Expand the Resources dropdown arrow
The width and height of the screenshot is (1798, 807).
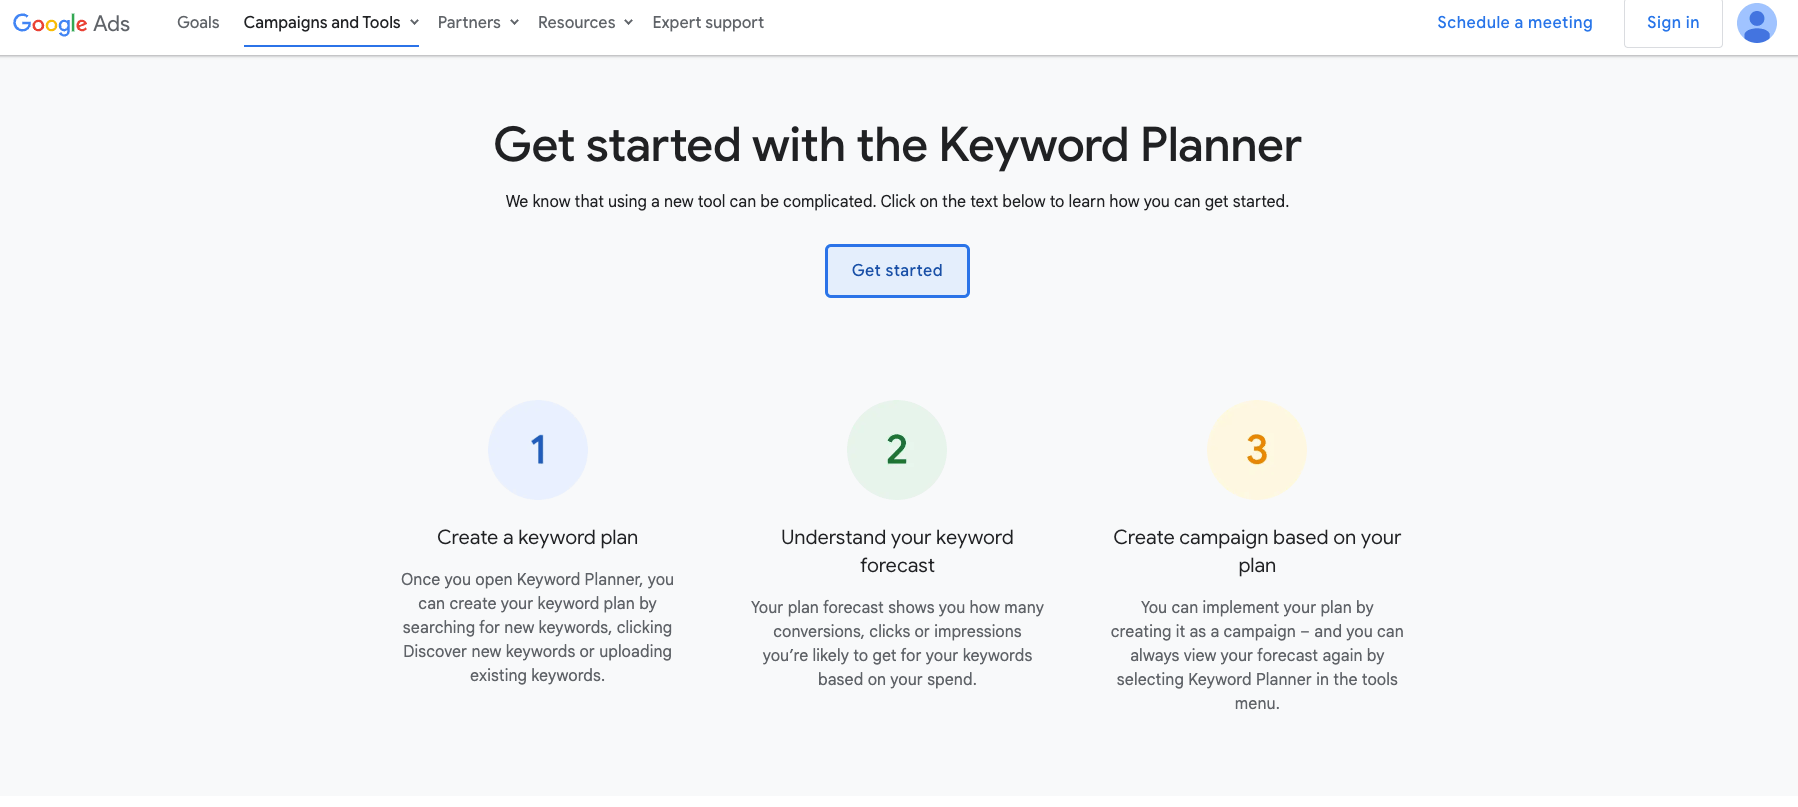click(x=629, y=22)
